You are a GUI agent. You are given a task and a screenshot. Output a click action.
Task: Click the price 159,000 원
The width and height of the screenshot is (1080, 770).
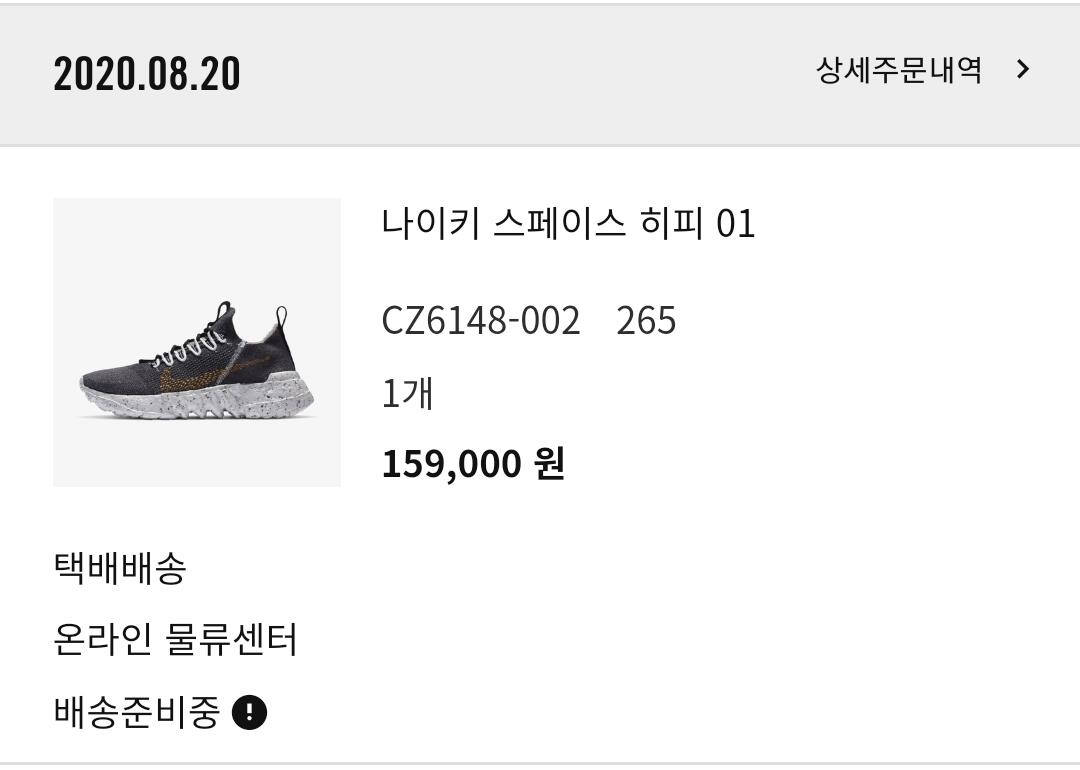473,464
